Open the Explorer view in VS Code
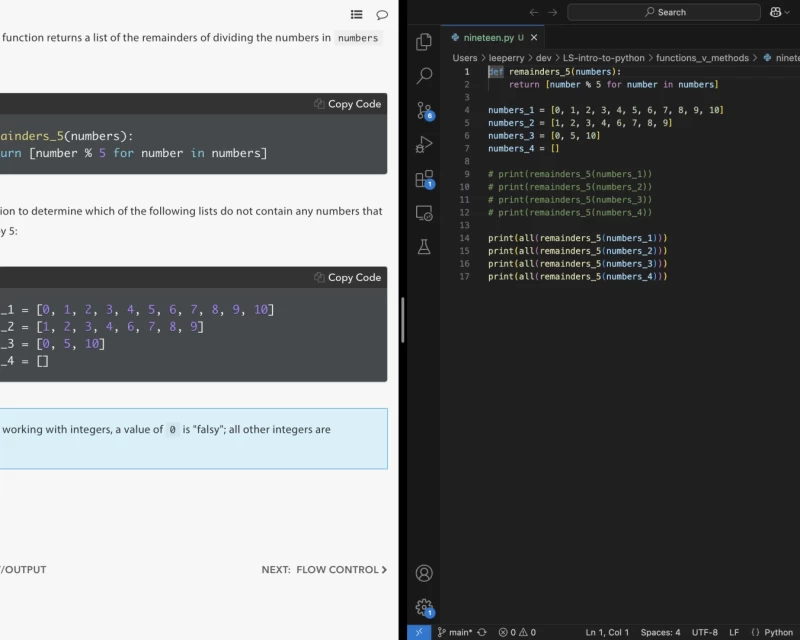Image resolution: width=800 pixels, height=640 pixels. 424,43
